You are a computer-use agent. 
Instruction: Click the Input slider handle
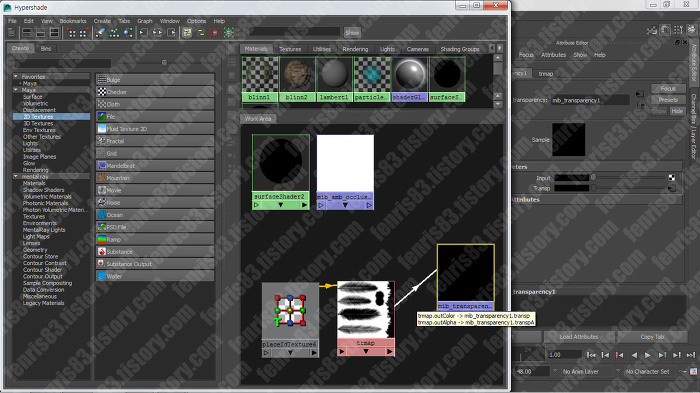click(x=594, y=178)
